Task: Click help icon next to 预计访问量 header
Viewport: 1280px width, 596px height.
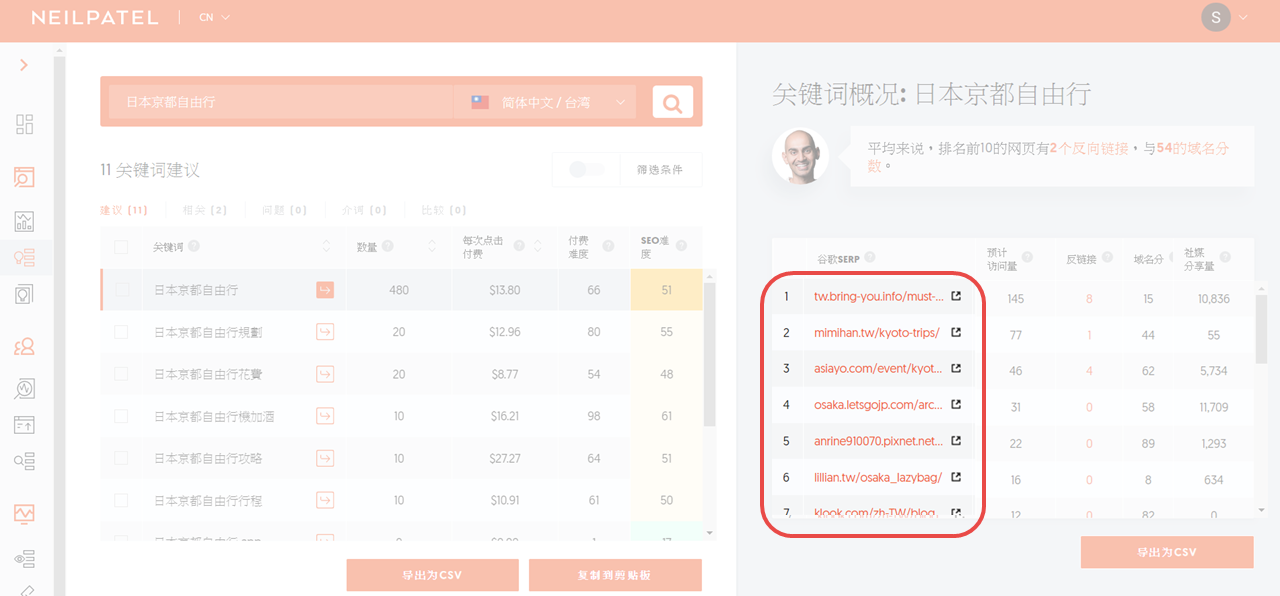Action: coord(1026,258)
